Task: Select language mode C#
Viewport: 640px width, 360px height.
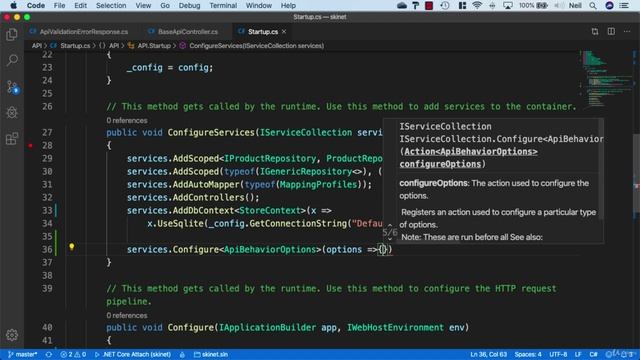Action: tap(593, 354)
